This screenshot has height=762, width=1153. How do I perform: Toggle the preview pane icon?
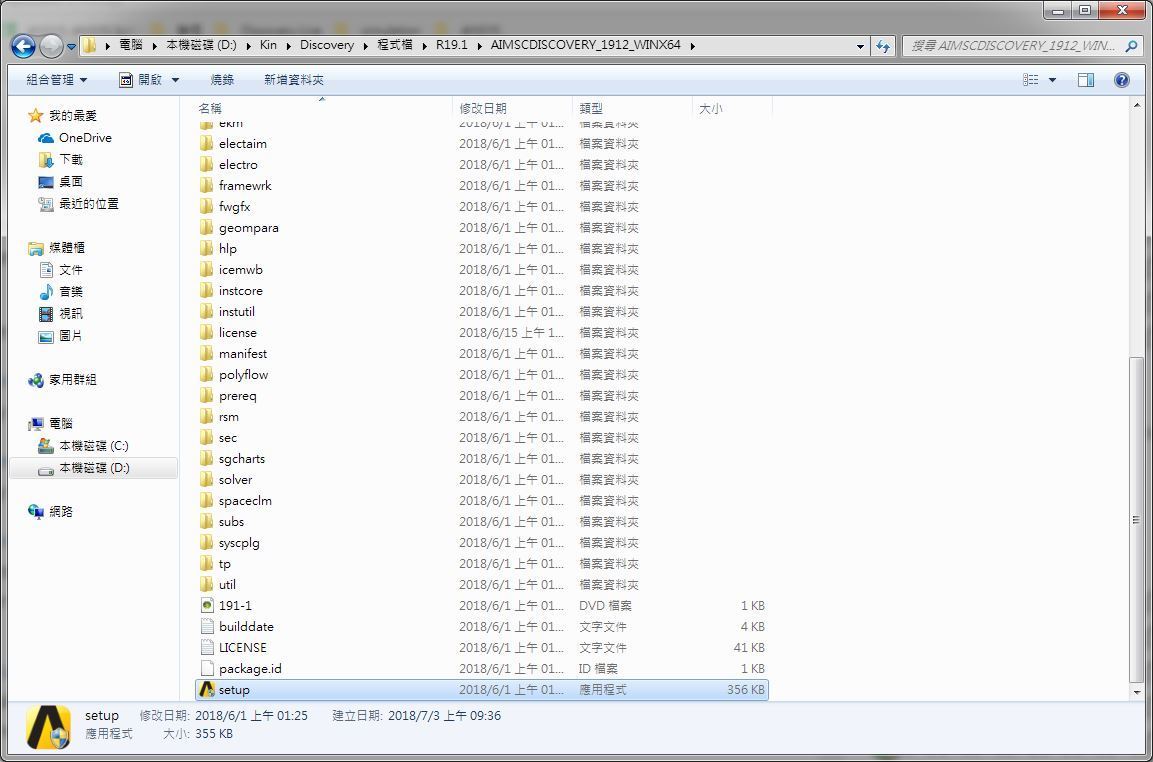click(1085, 79)
